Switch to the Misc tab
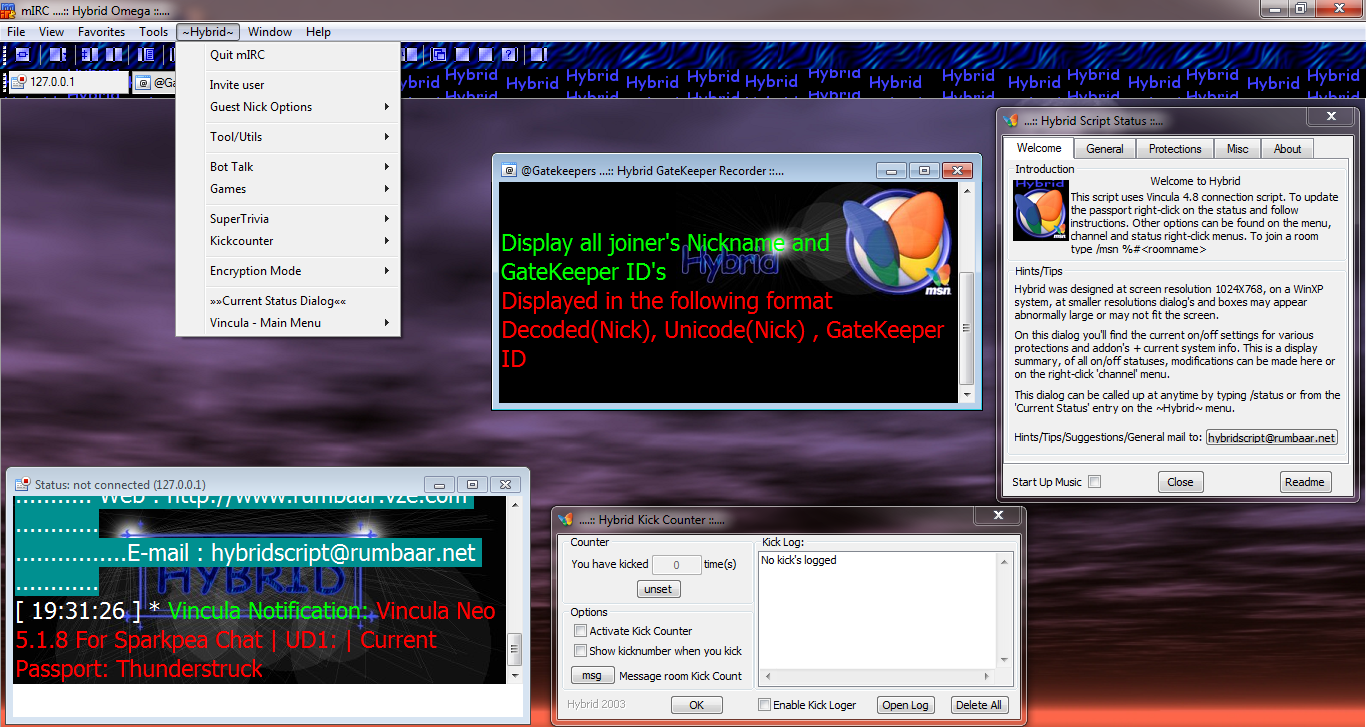Screen dimensions: 1366x727 click(1237, 149)
